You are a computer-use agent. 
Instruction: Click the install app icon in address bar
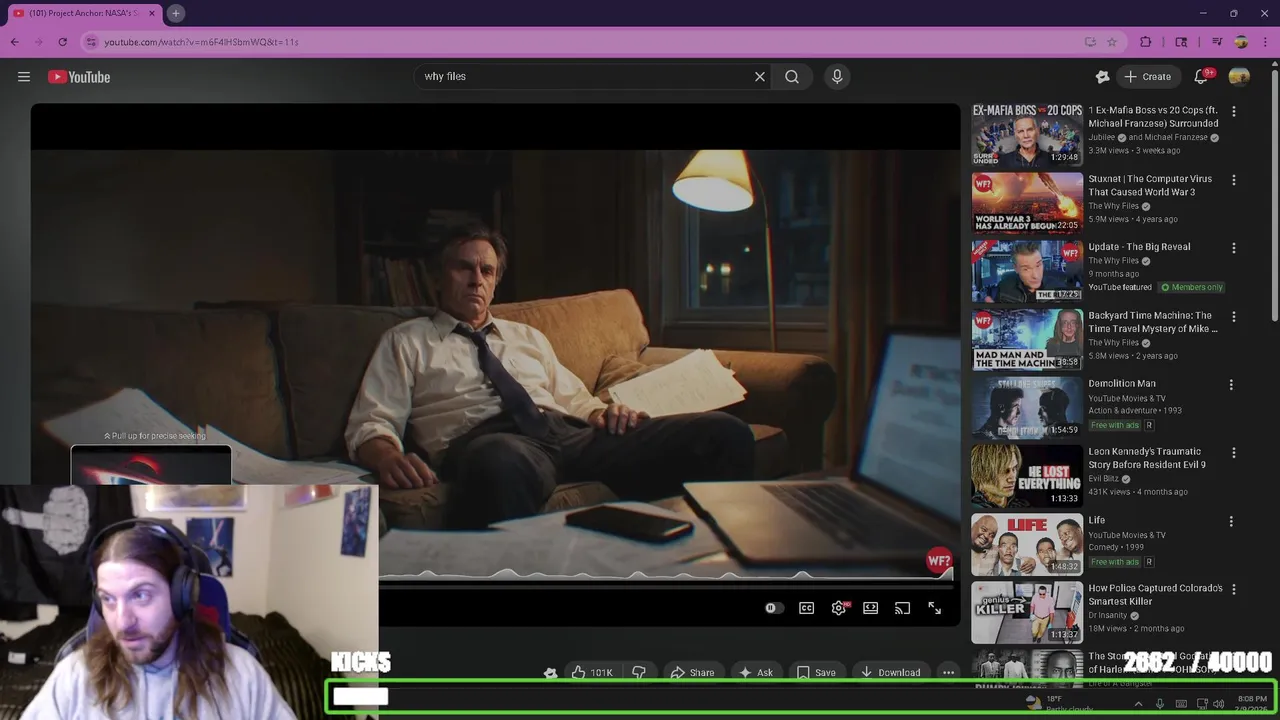pyautogui.click(x=1090, y=42)
